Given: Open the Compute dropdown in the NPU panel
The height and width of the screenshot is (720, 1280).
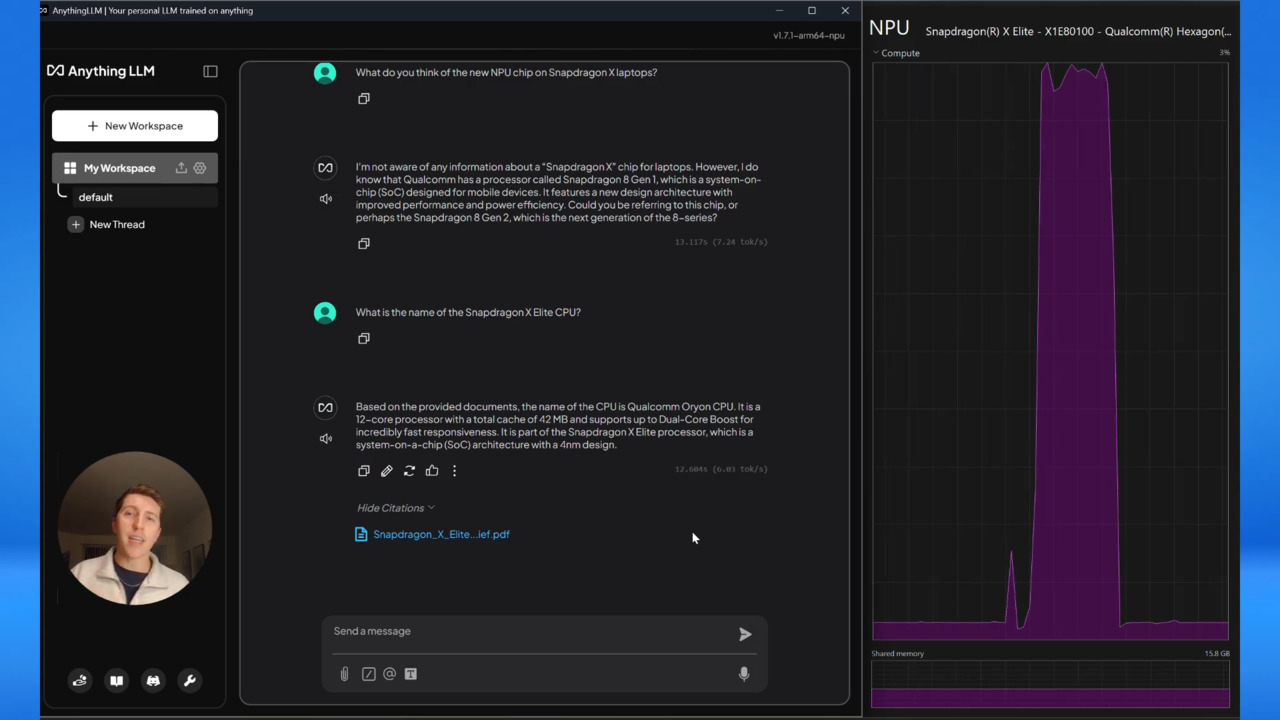Looking at the screenshot, I should pos(898,53).
